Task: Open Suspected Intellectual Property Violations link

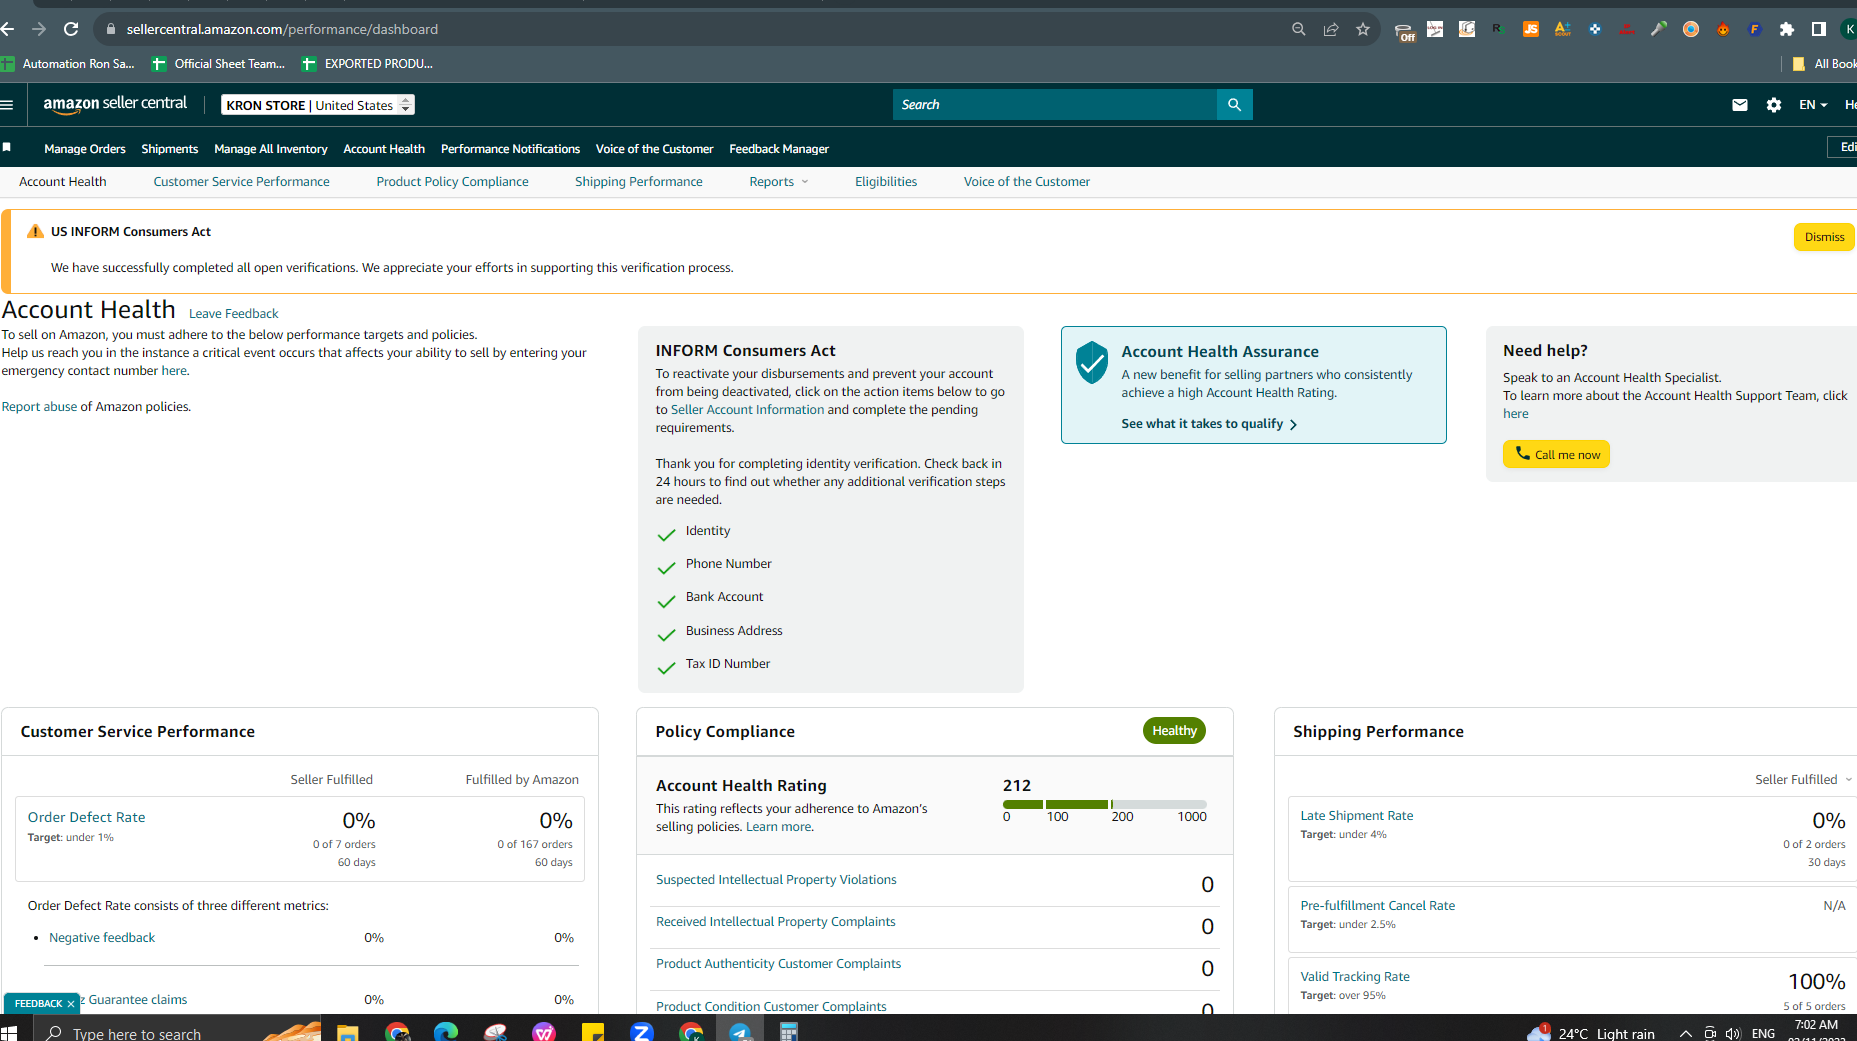Action: 776,880
